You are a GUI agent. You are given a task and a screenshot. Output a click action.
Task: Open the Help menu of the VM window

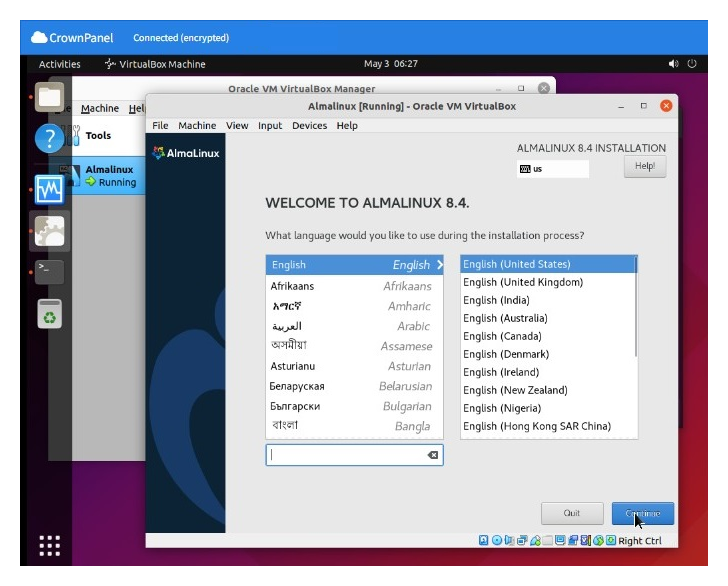pos(347,125)
